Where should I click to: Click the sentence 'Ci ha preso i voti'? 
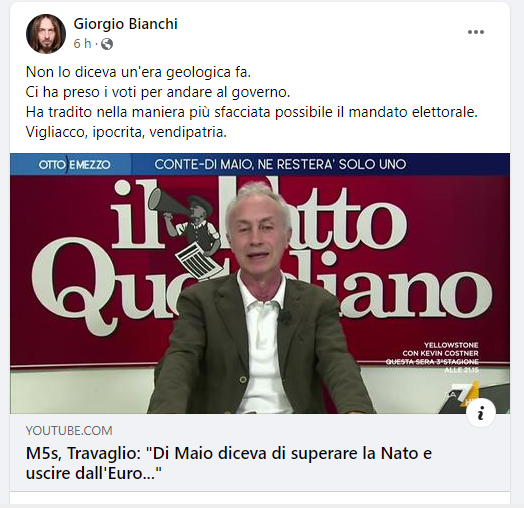click(x=158, y=92)
